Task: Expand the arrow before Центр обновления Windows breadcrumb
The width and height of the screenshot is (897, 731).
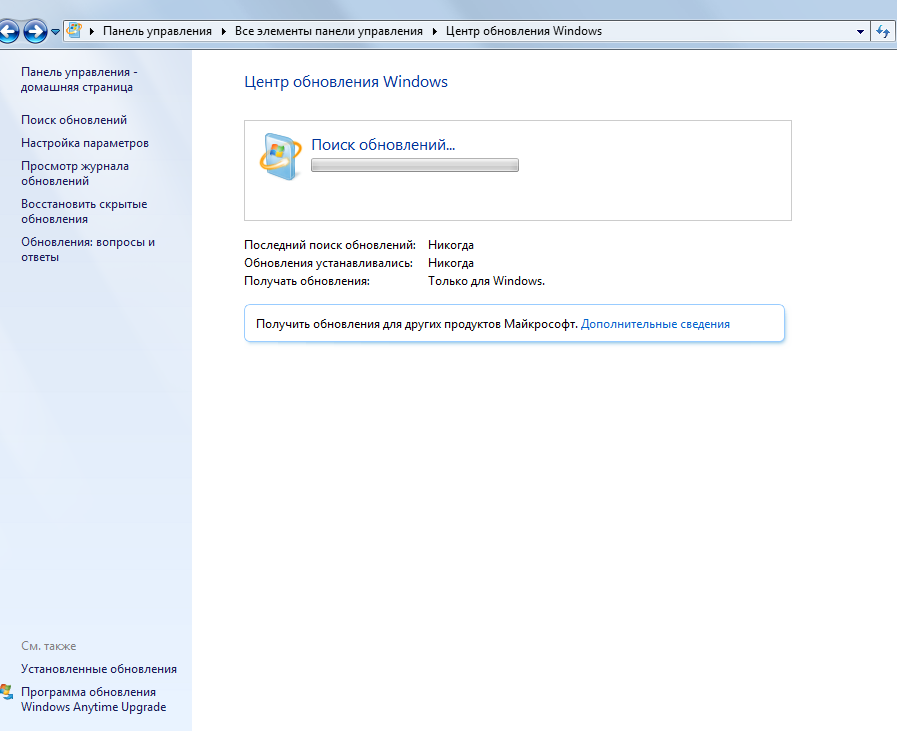Action: point(435,31)
